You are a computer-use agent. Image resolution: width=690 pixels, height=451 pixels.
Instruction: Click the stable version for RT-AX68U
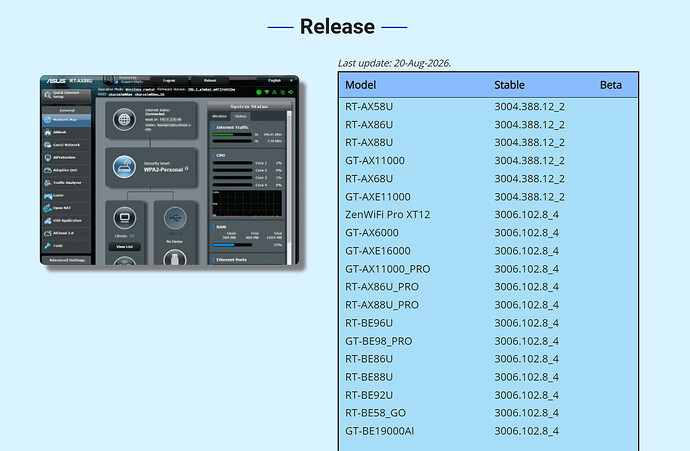point(529,179)
